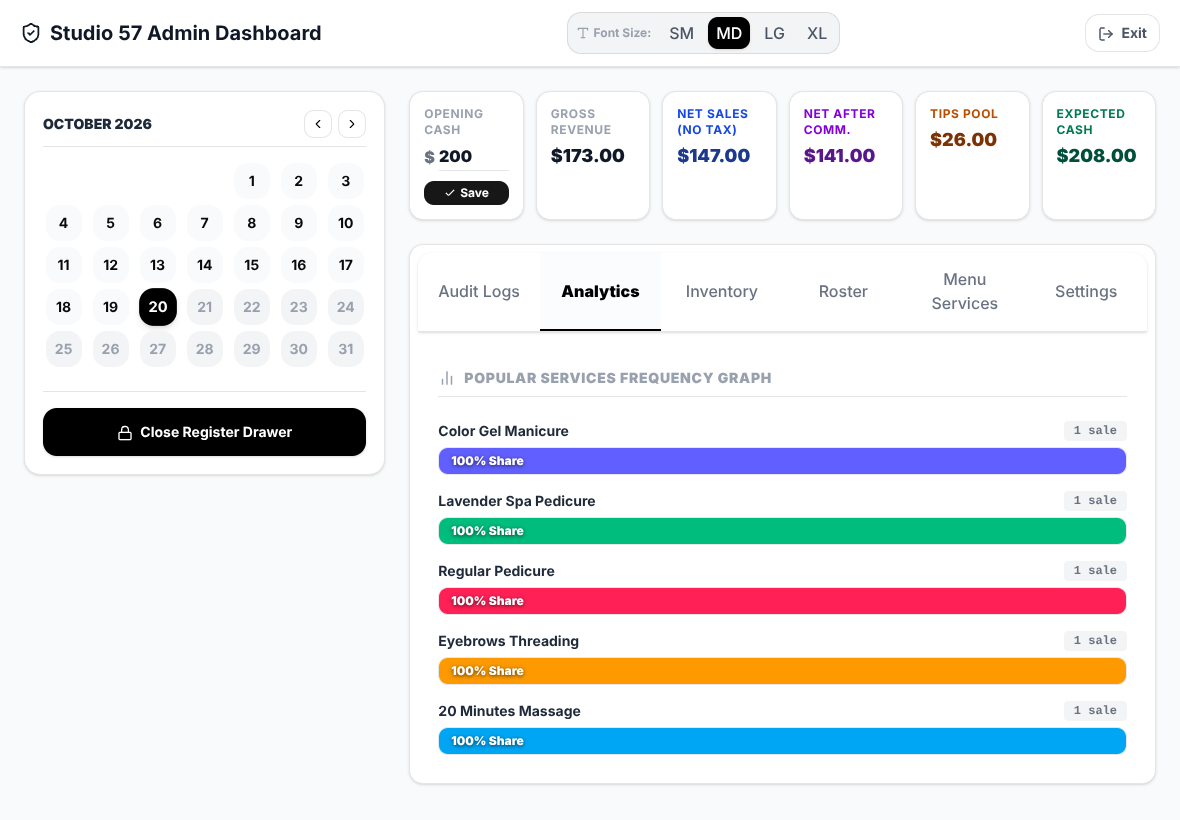Click the Color Gel Manicure share bar

782,461
